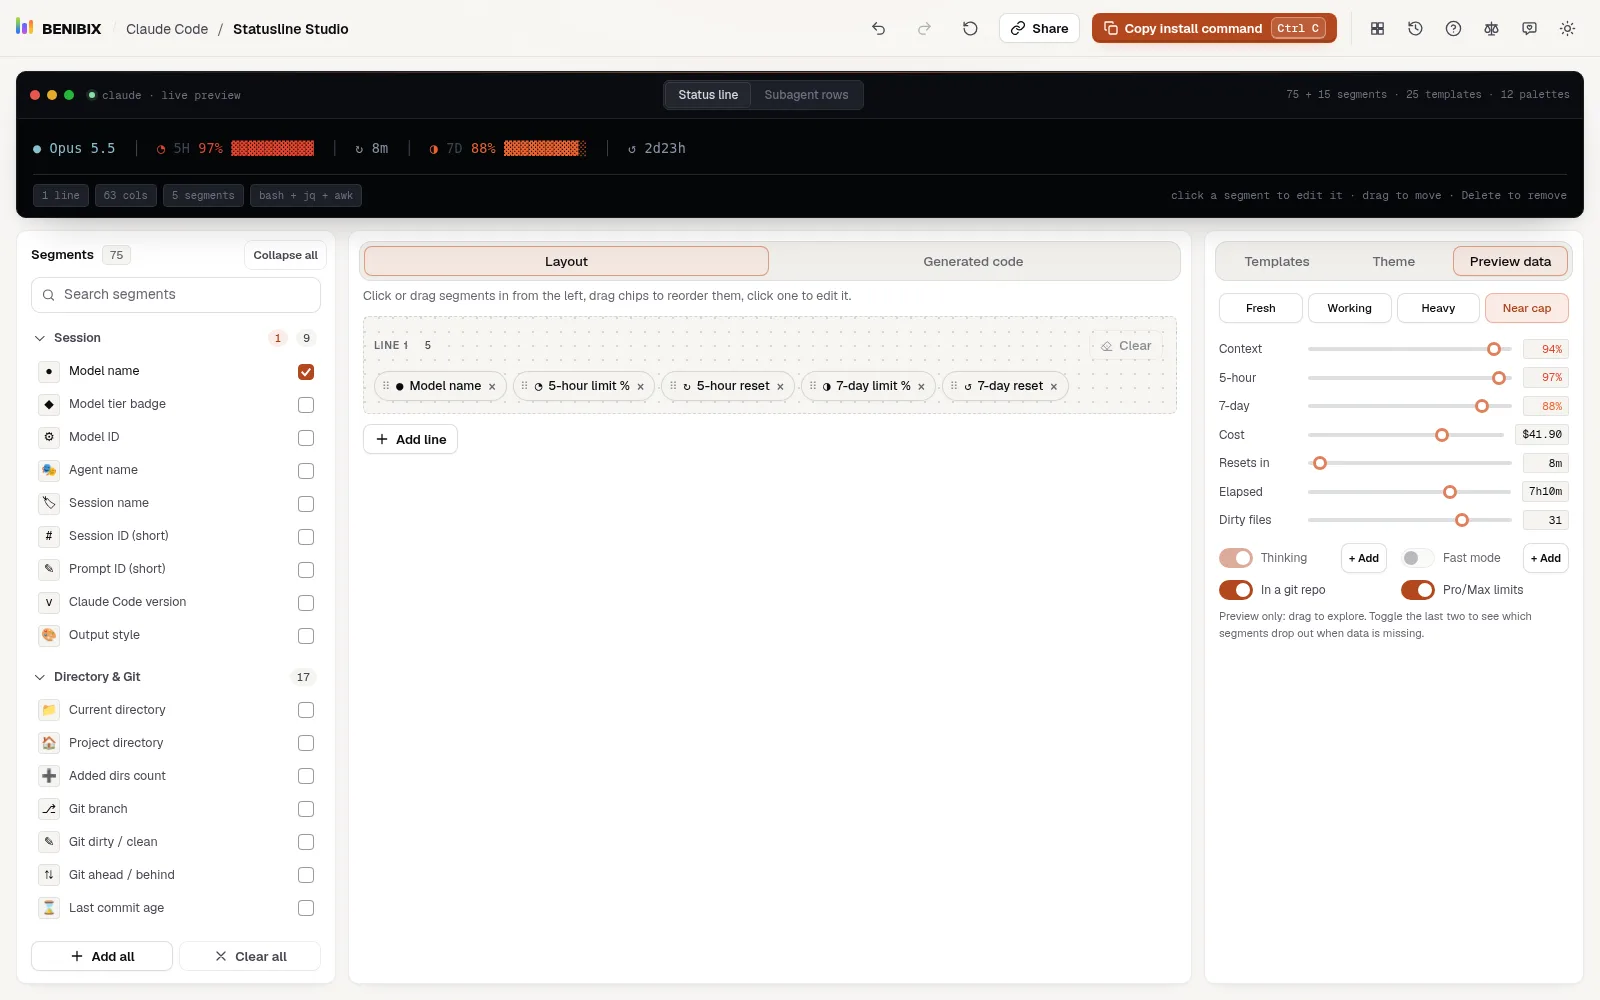Select the Heavy preset

(x=1438, y=308)
